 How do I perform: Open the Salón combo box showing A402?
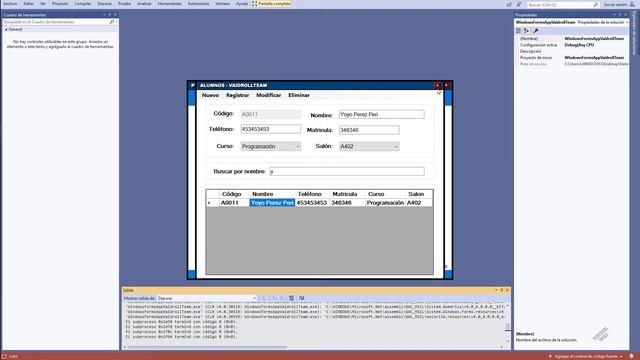369,146
